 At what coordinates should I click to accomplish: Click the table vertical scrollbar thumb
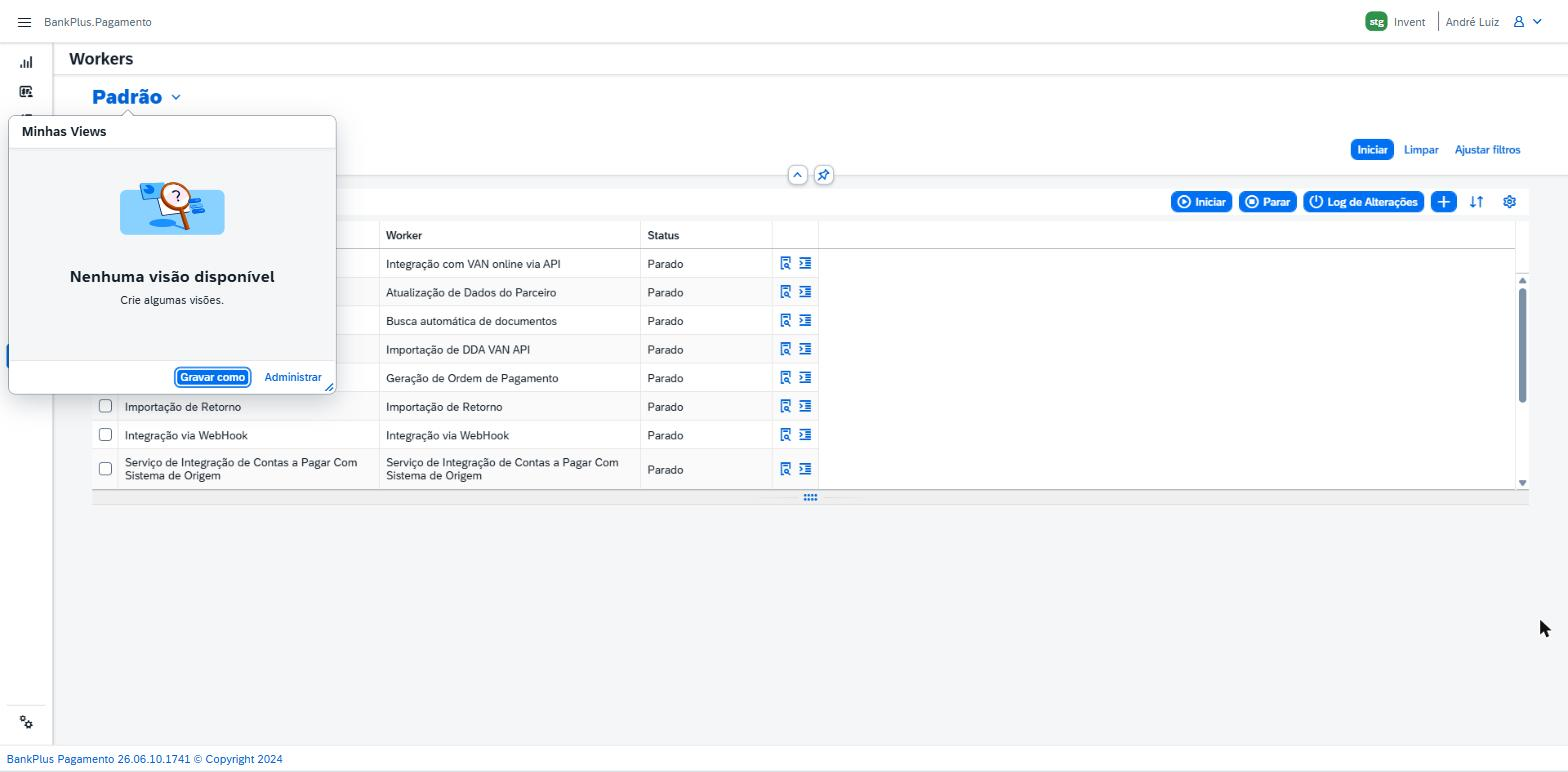pos(1522,345)
